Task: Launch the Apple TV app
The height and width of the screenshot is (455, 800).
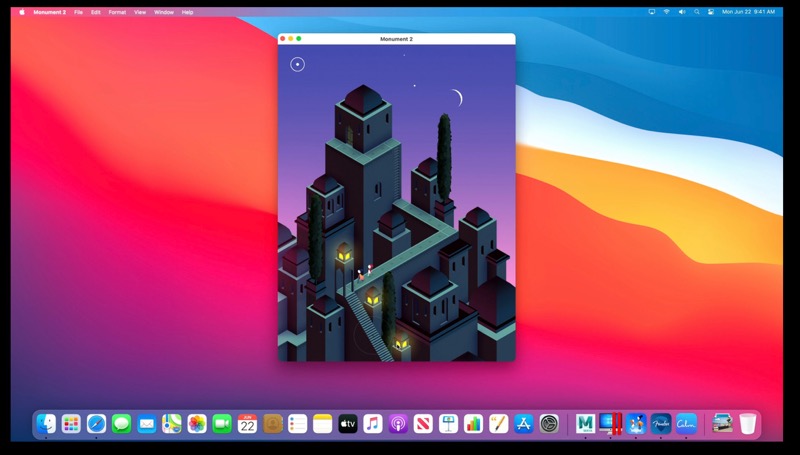Action: [x=348, y=423]
